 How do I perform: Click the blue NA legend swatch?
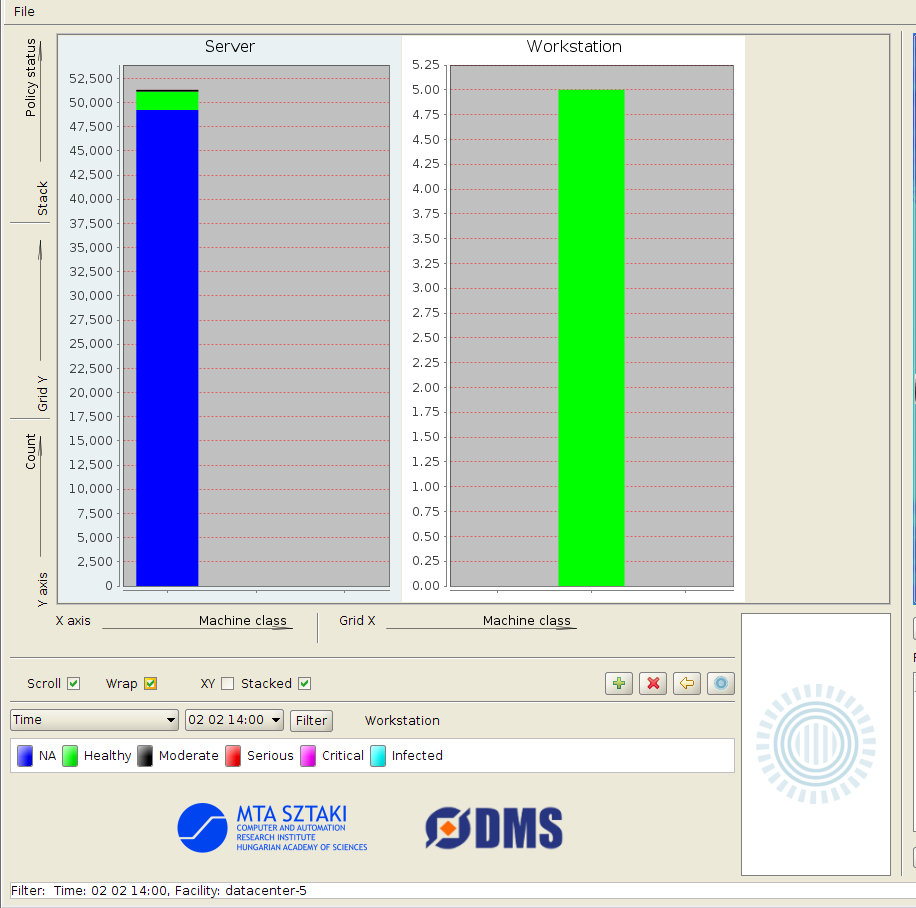pyautogui.click(x=25, y=755)
